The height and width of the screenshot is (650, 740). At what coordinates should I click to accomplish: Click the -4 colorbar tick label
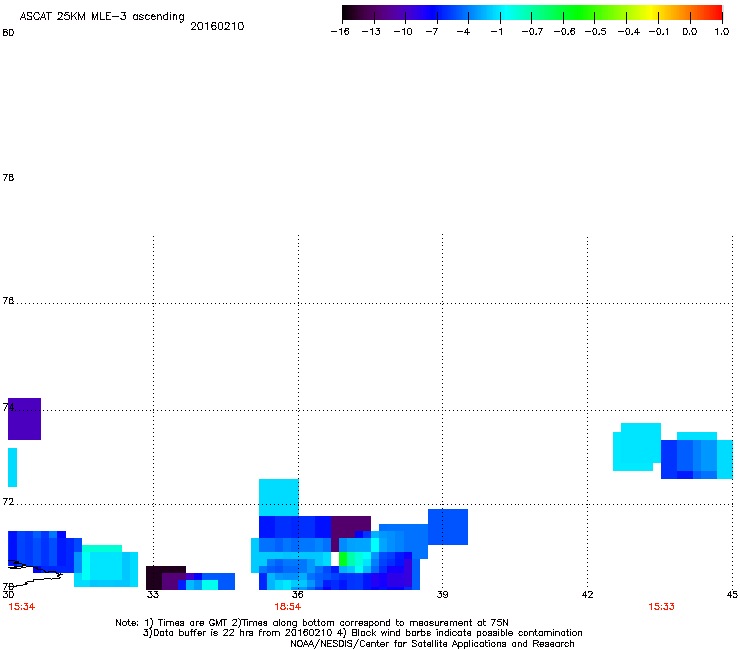(x=463, y=32)
